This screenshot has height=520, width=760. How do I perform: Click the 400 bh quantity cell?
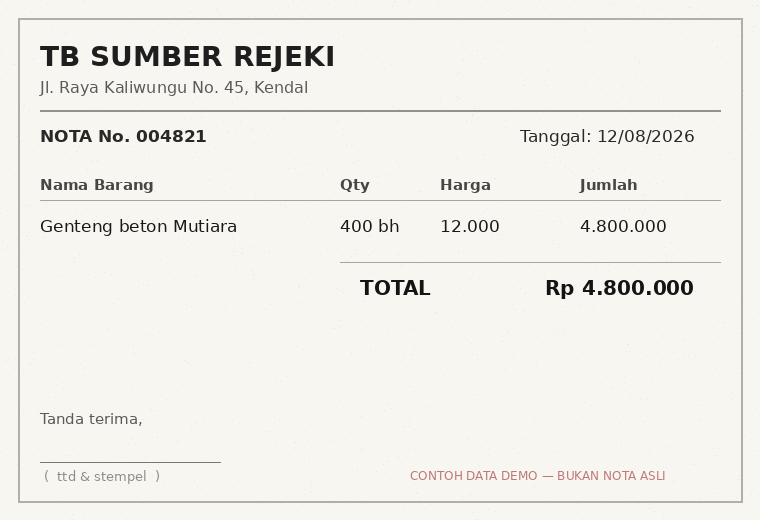370,226
